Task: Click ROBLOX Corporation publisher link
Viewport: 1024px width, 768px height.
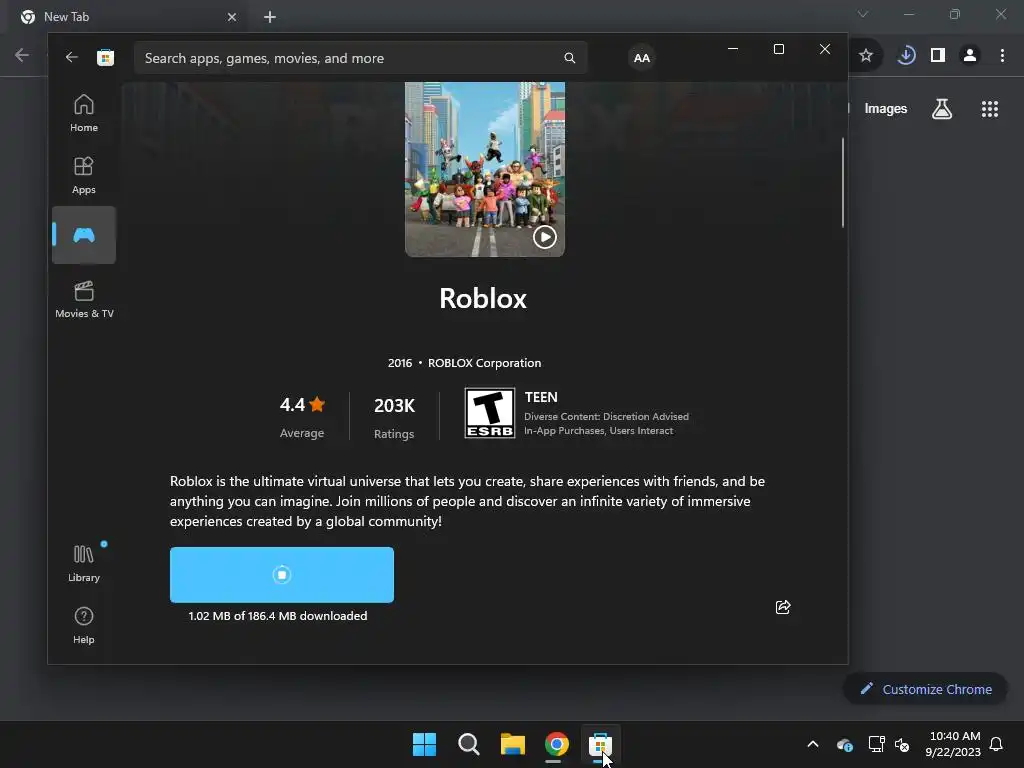Action: click(484, 363)
